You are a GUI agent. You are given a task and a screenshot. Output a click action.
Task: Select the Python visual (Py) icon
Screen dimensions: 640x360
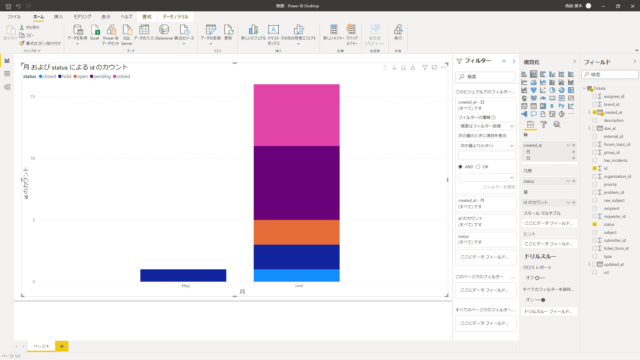point(562,106)
